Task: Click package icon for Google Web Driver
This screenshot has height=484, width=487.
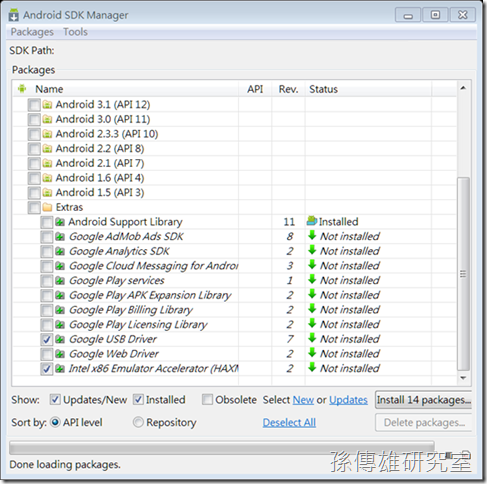Action: [60, 354]
